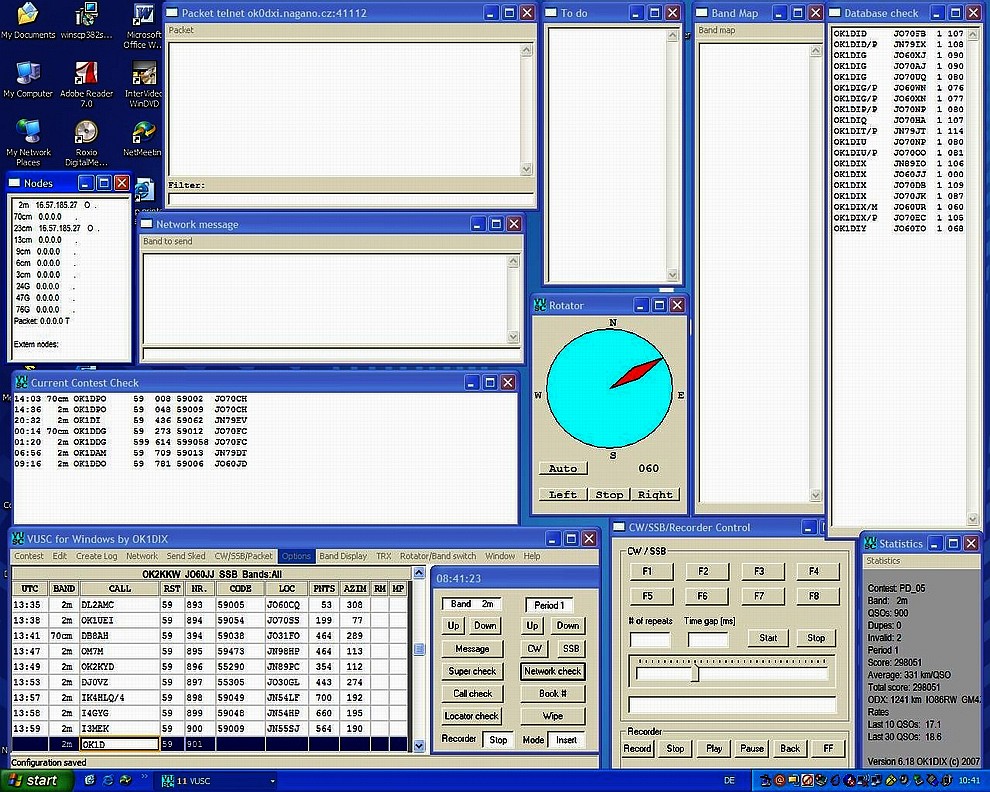990x792 pixels.
Task: Click Period Down button
Action: click(x=568, y=625)
